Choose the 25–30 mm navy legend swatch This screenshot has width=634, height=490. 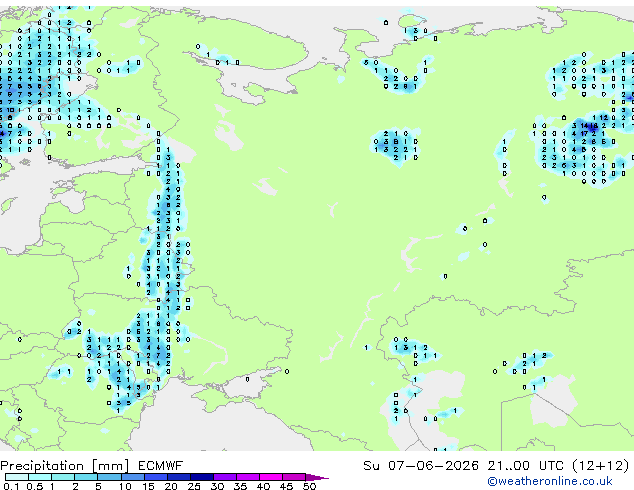click(x=202, y=477)
